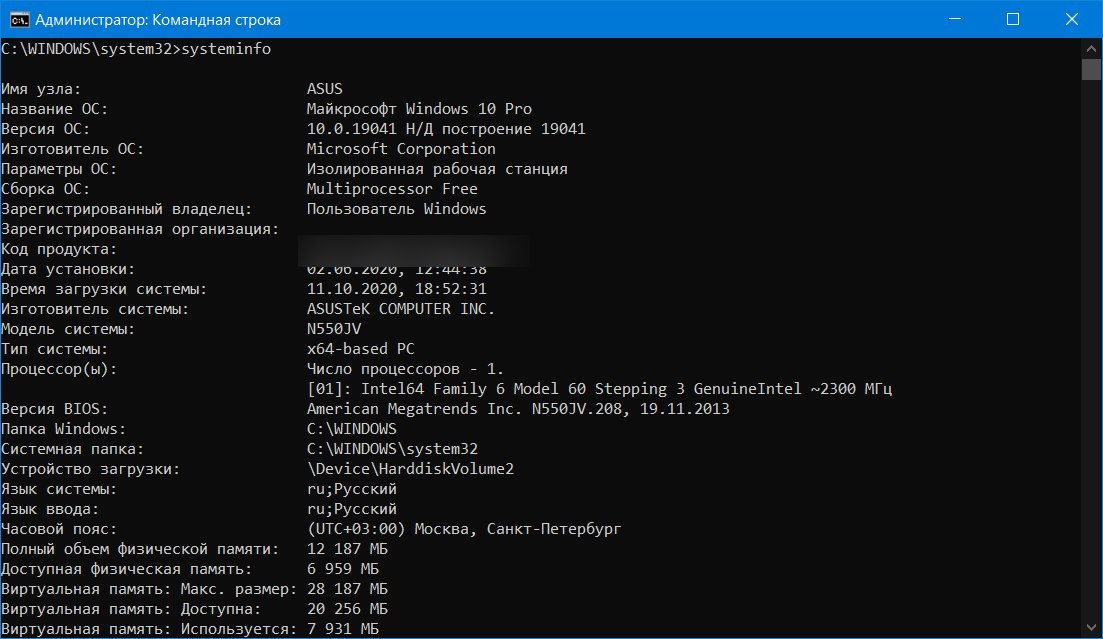The height and width of the screenshot is (639, 1103).
Task: Minimize the Command Prompt window
Action: [x=955, y=19]
